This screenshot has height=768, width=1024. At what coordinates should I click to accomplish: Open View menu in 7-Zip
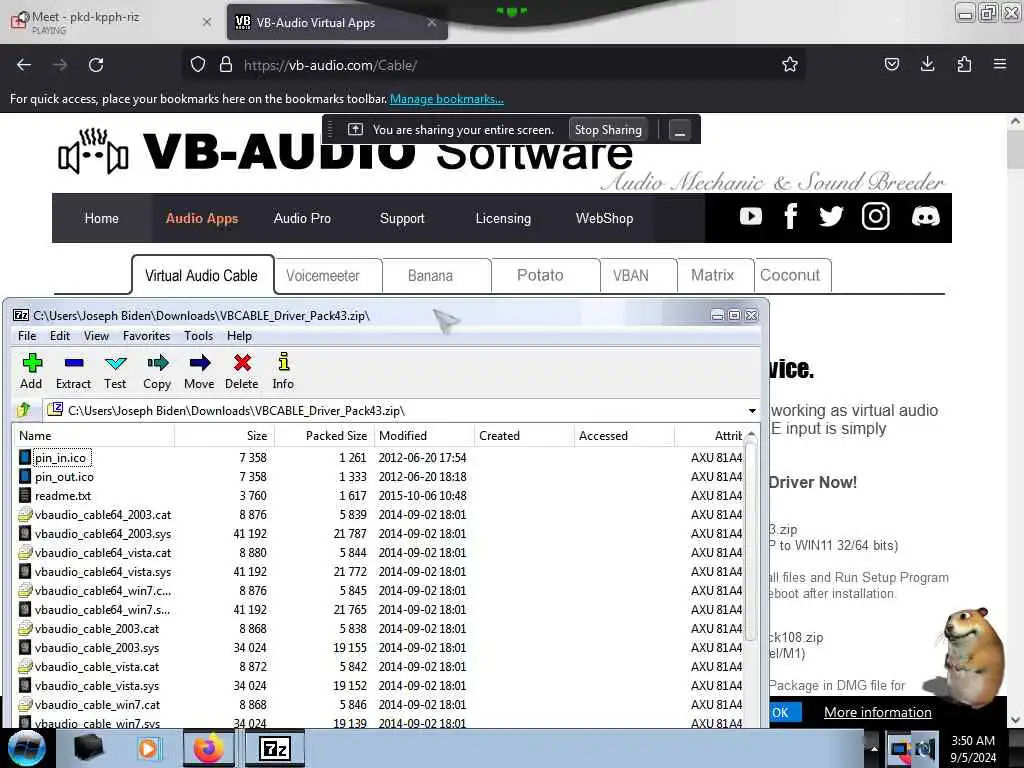pos(96,336)
